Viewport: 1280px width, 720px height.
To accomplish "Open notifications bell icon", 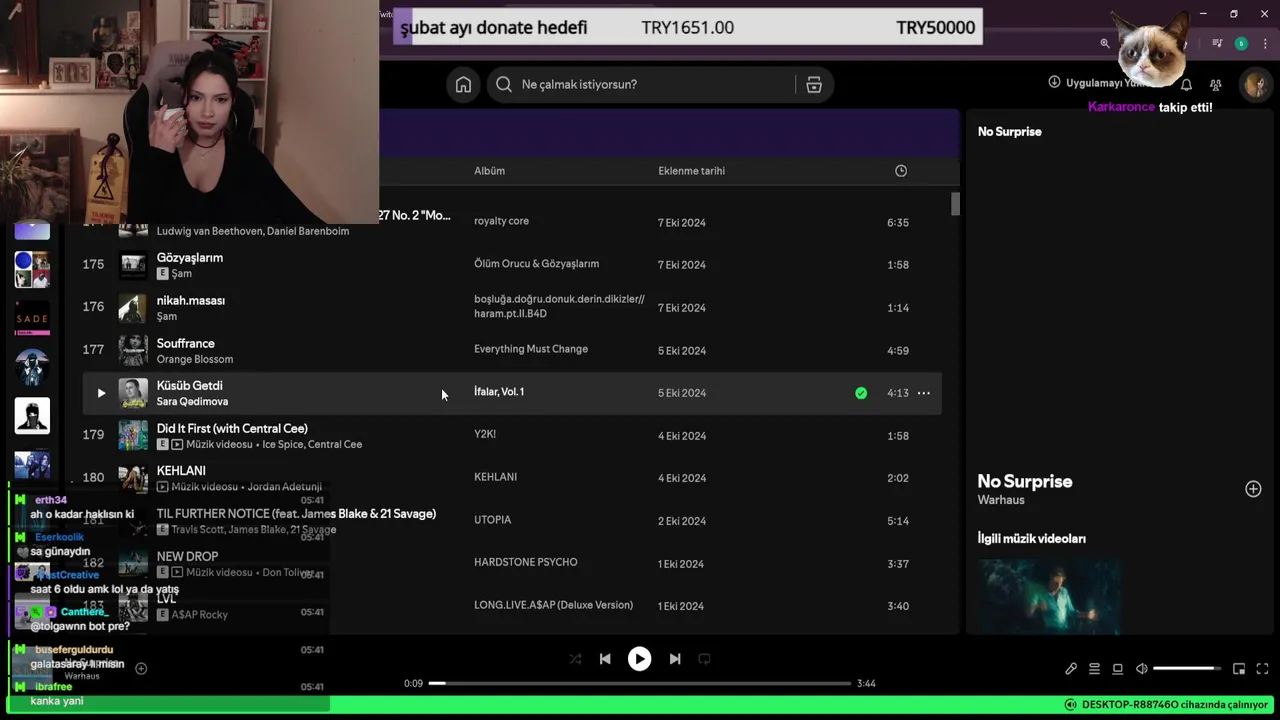I will point(1186,85).
